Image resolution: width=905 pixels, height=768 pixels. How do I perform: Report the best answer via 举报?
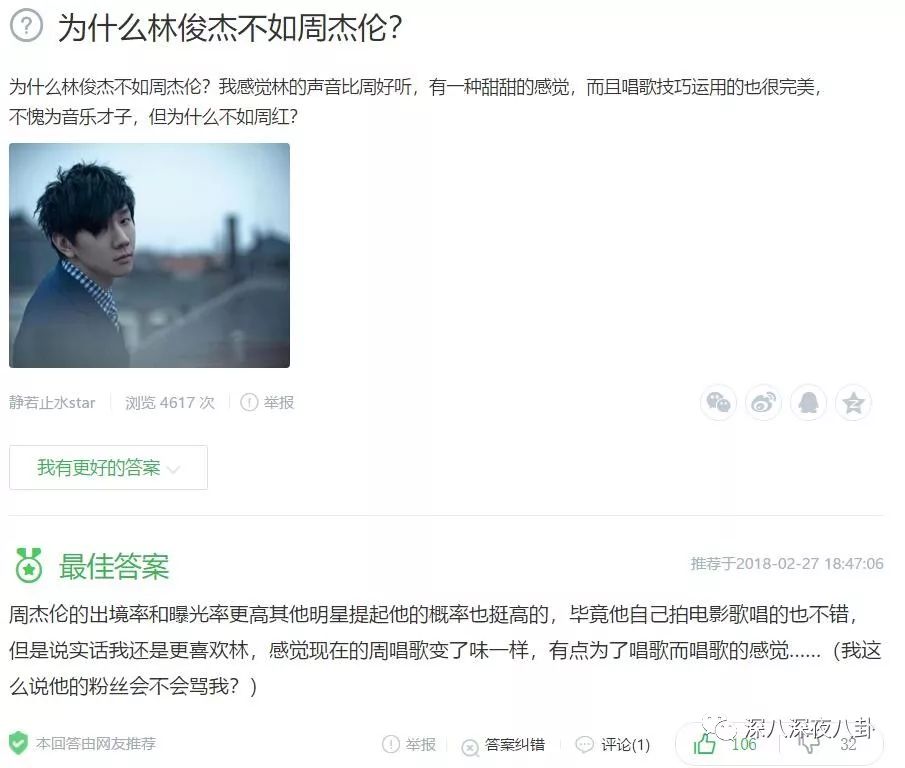tap(409, 744)
